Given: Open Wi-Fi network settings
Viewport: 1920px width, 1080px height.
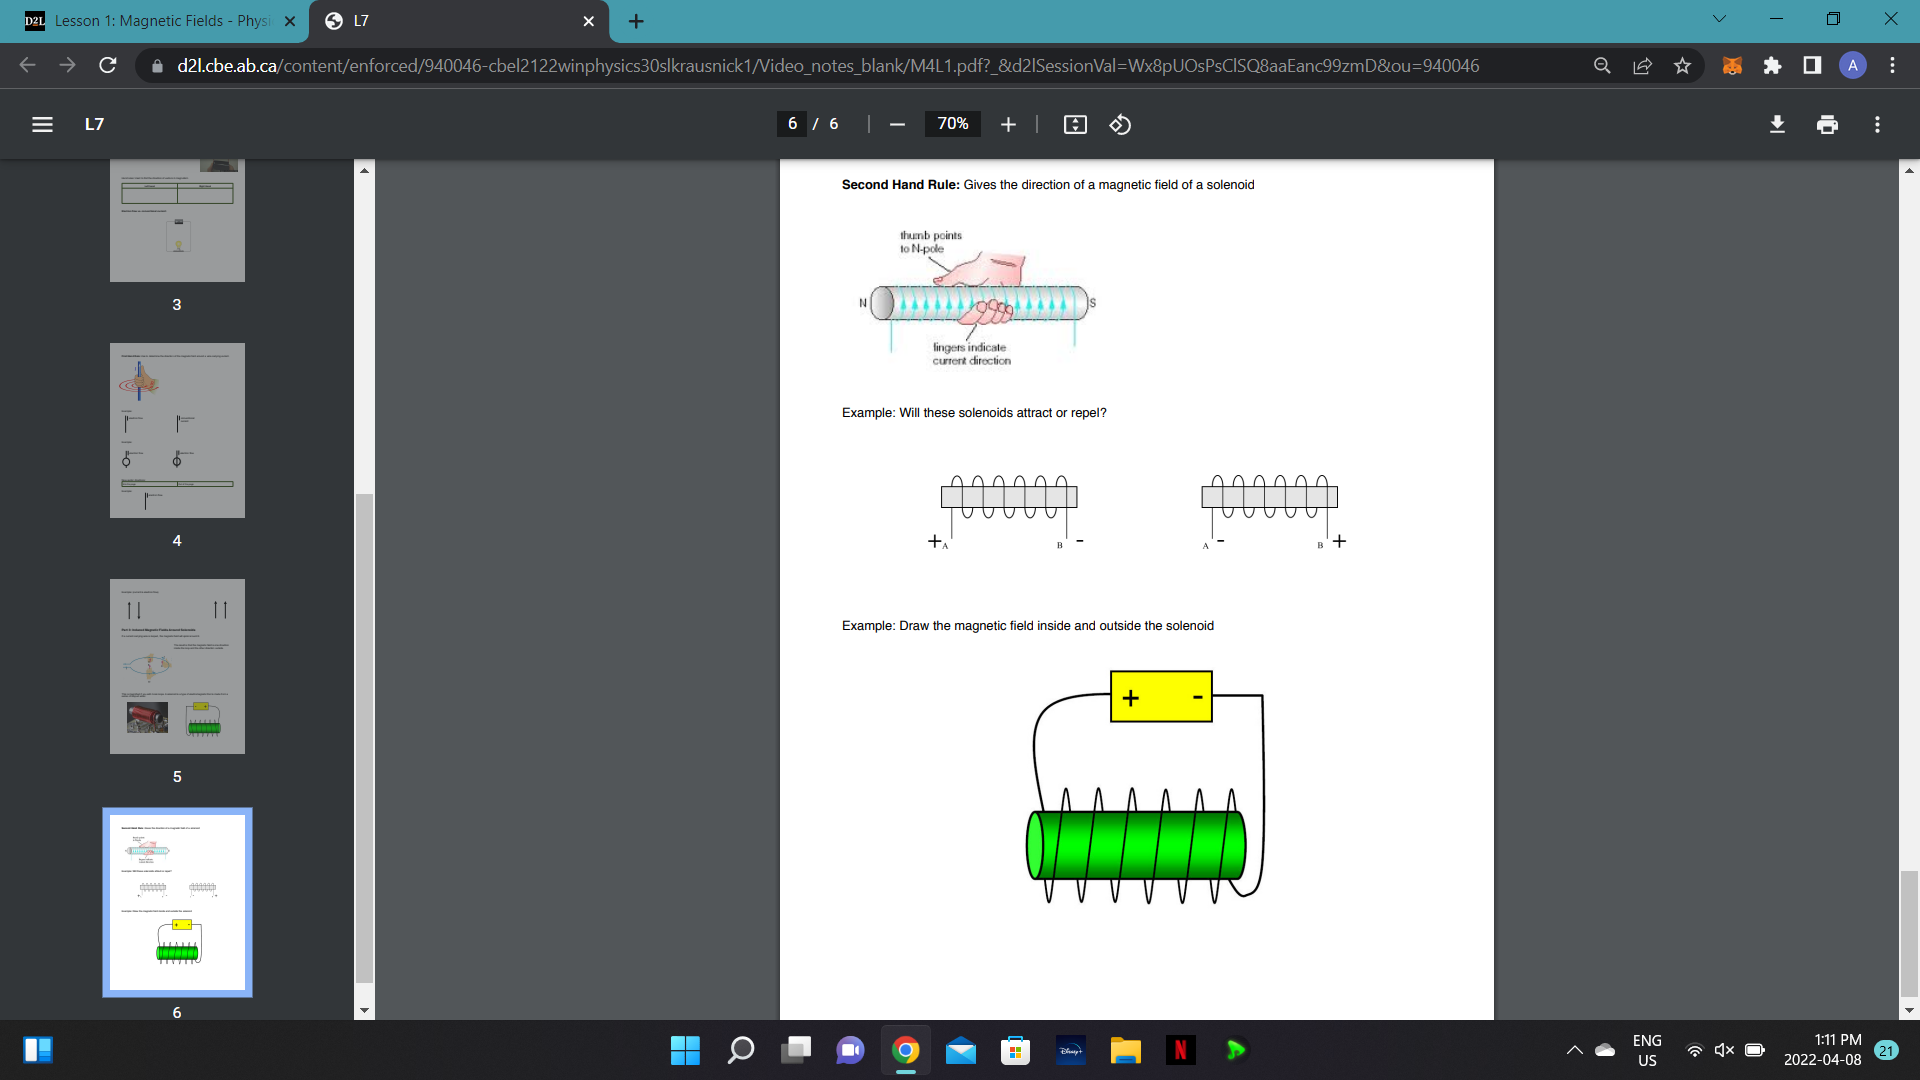Looking at the screenshot, I should point(1695,1050).
